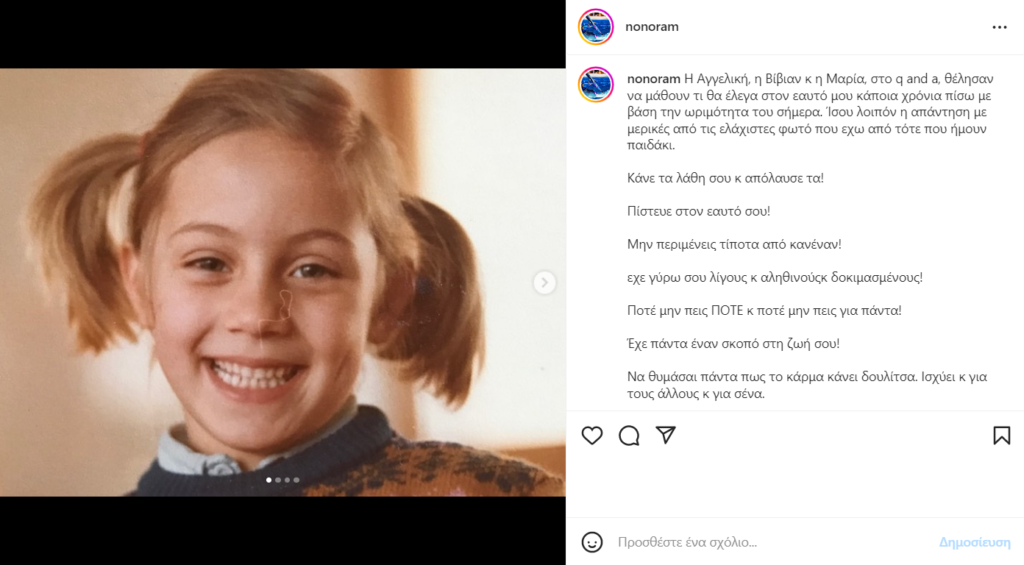Click the caption line 'Έχε πάντα έναν σκοπό στη ζωή σου!'
The height and width of the screenshot is (565, 1024).
(x=733, y=344)
